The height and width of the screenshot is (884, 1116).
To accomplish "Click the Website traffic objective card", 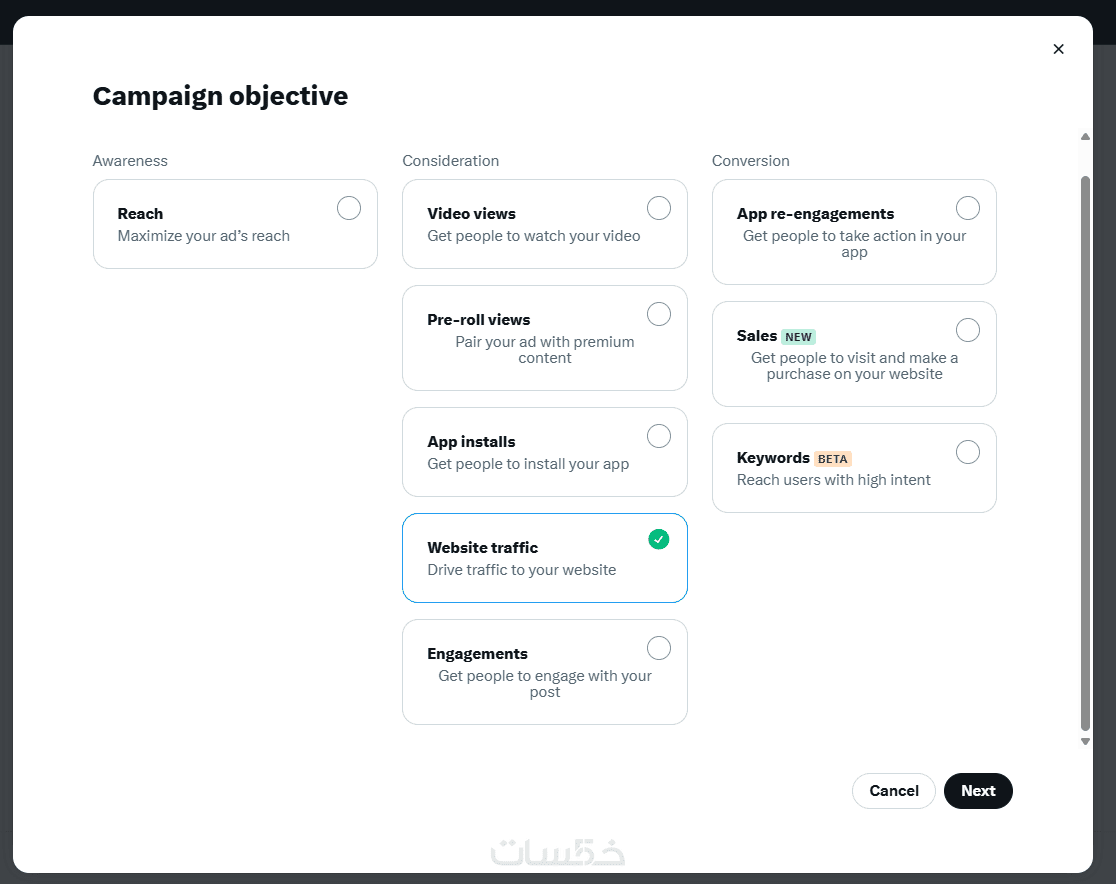I will pyautogui.click(x=544, y=558).
